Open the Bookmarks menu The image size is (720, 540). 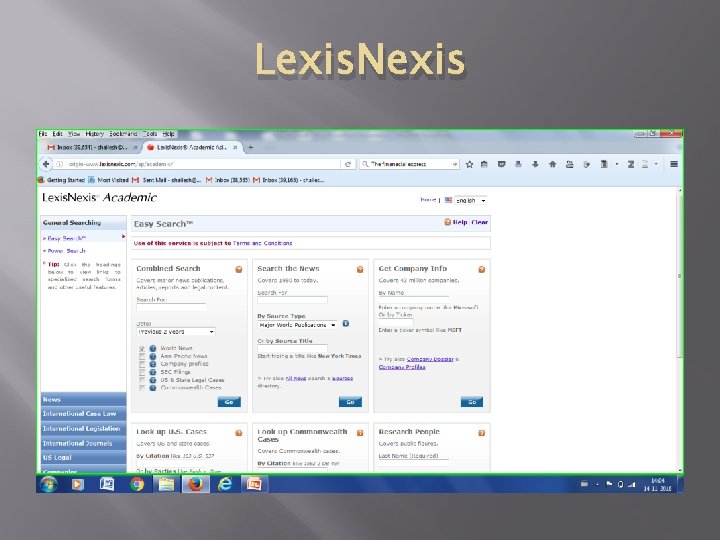(x=123, y=134)
